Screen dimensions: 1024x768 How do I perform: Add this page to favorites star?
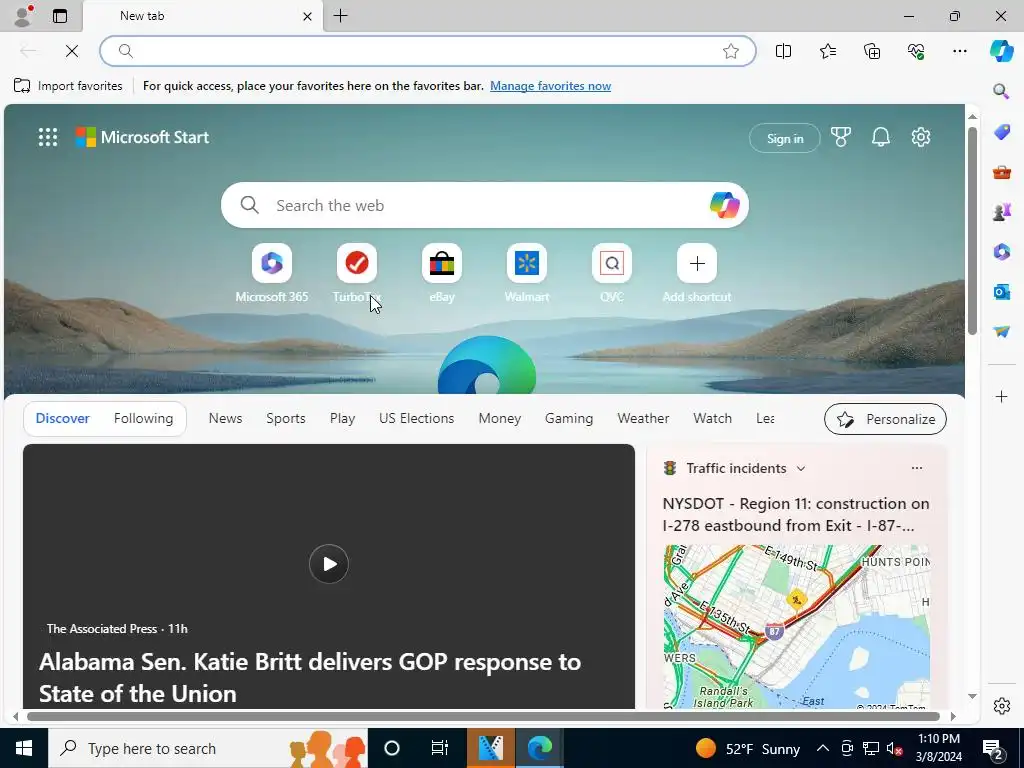pos(731,51)
